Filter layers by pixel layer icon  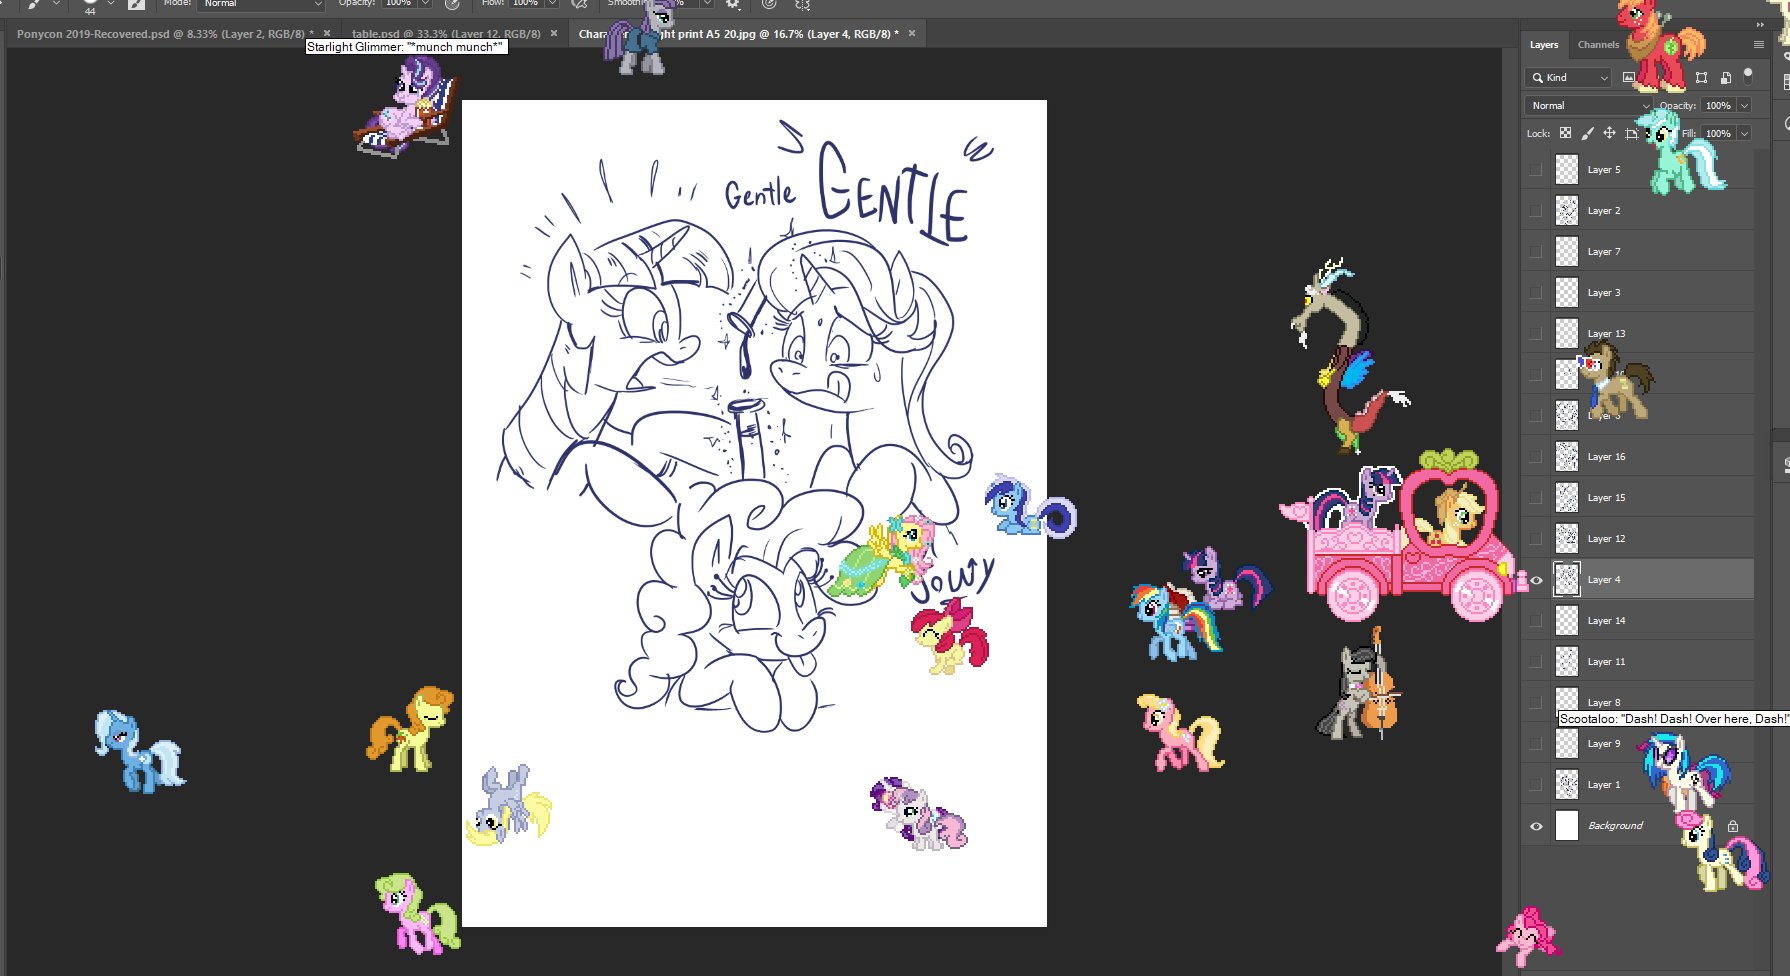point(1629,77)
